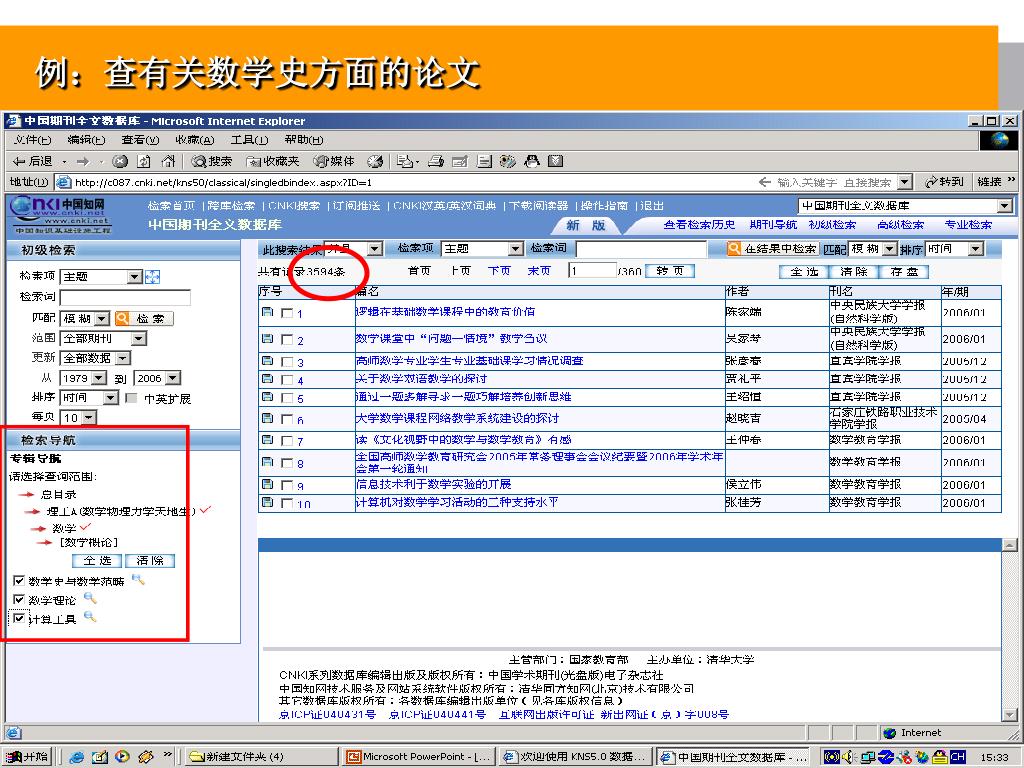
Task: Go to the home page via Home icon
Action: click(168, 161)
